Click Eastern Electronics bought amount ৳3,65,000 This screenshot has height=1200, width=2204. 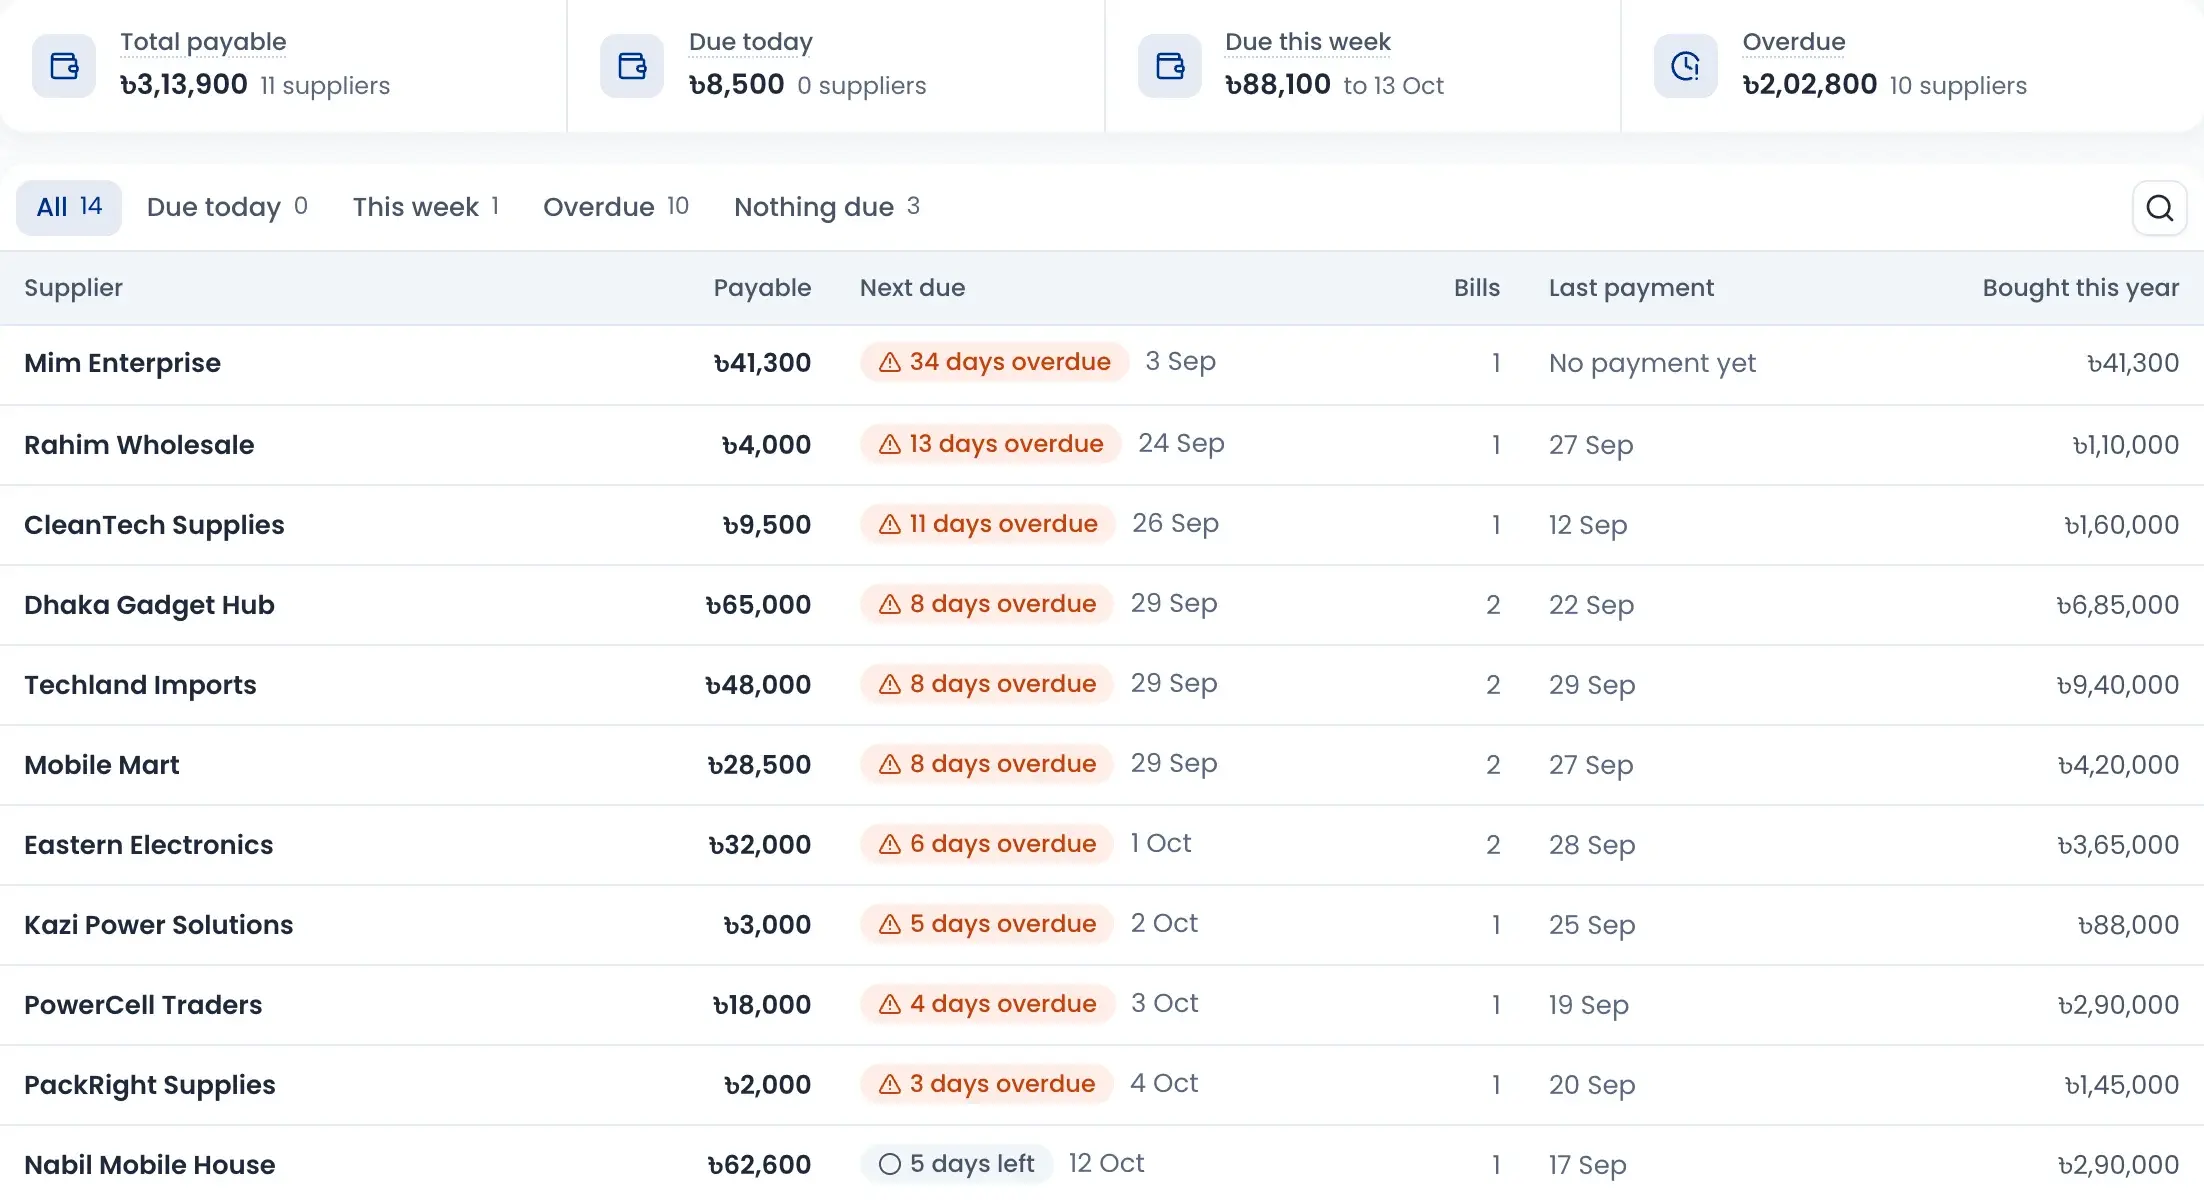(2118, 845)
